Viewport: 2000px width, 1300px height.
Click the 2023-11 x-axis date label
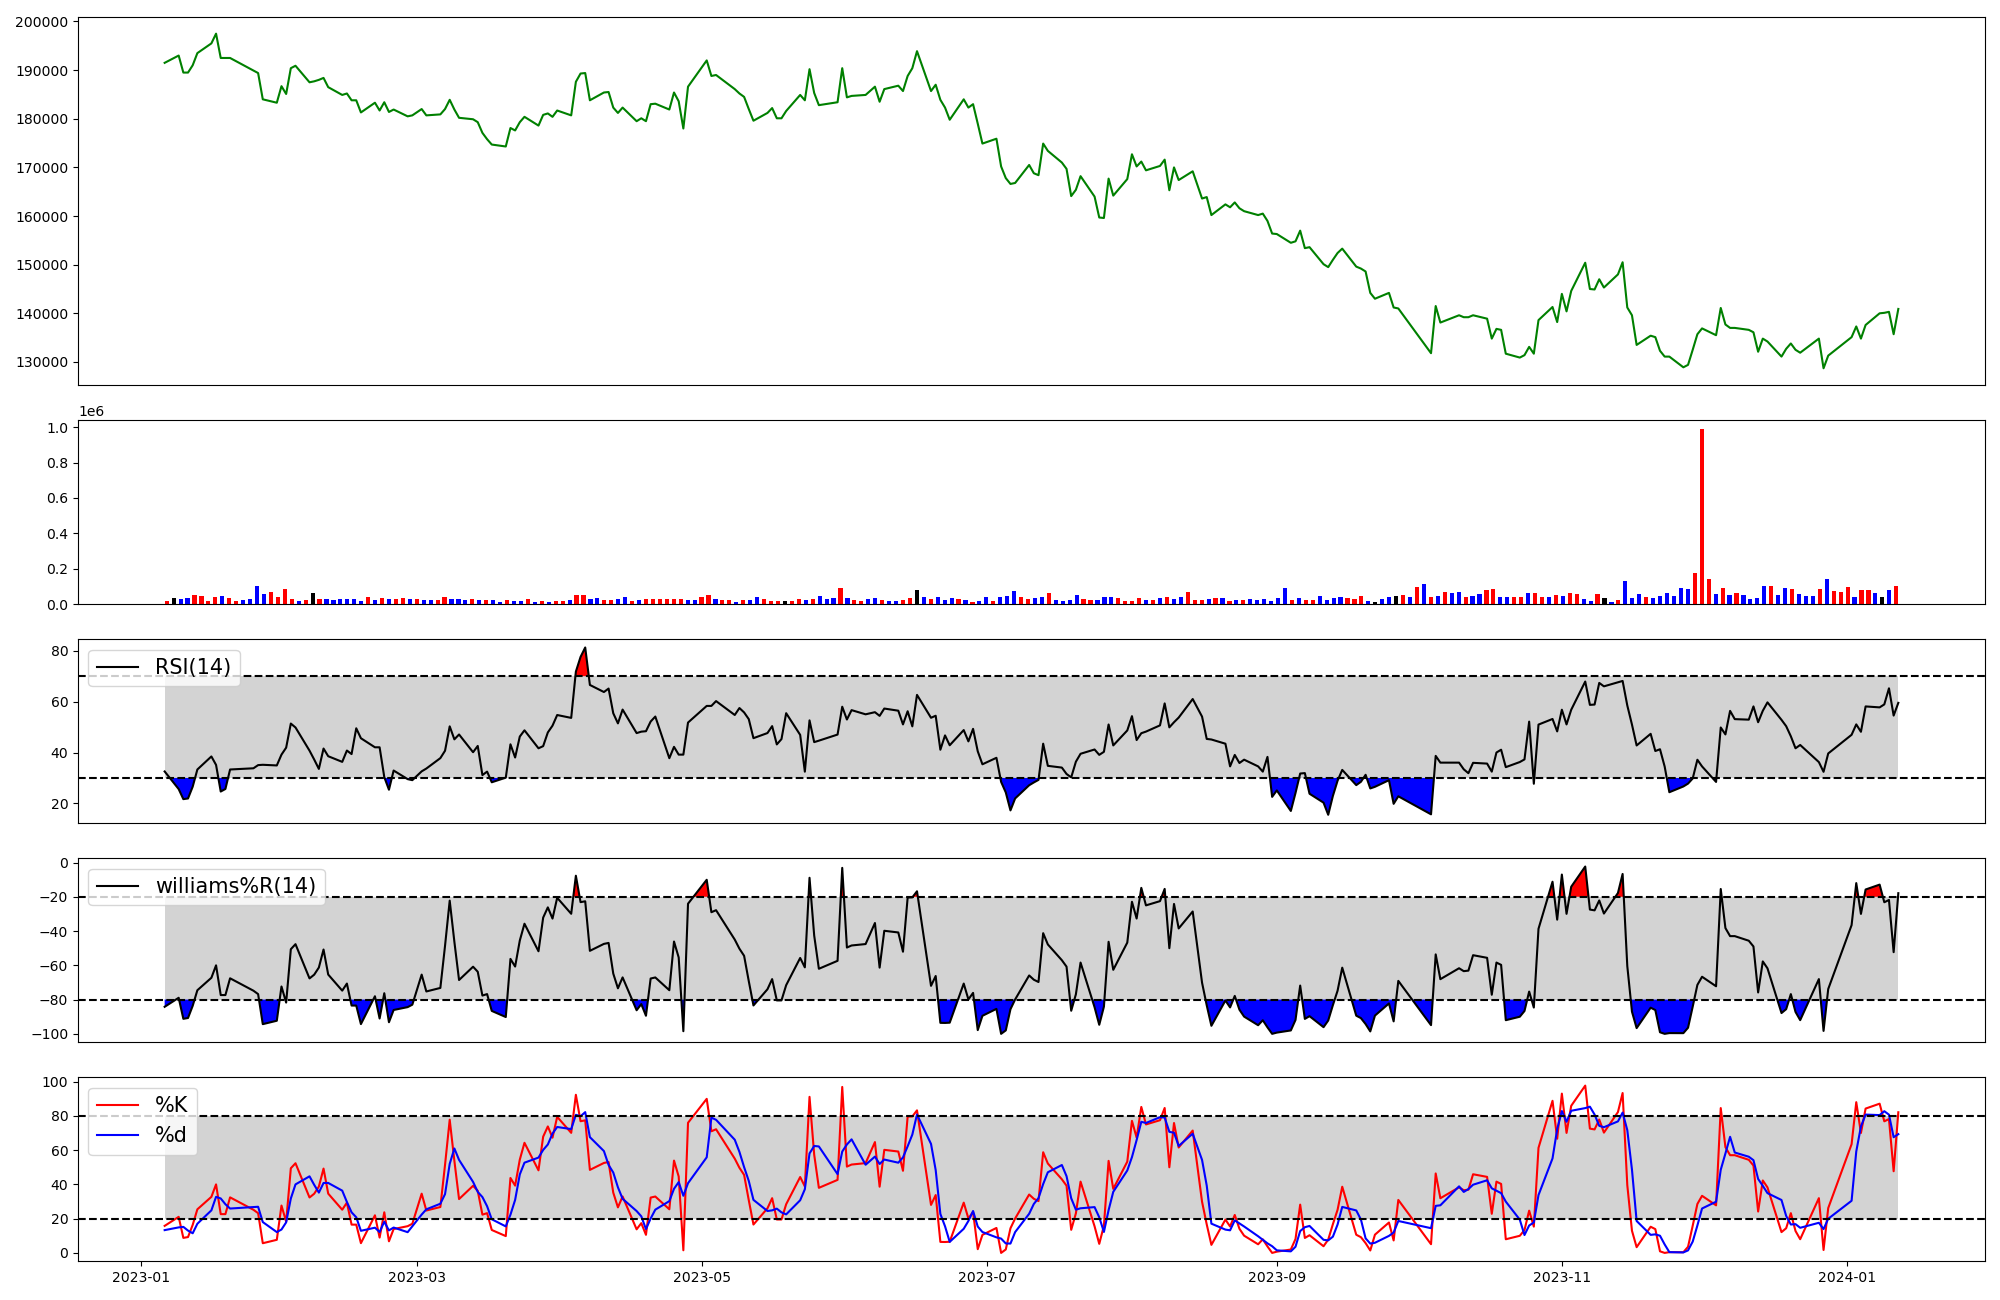1561,1277
